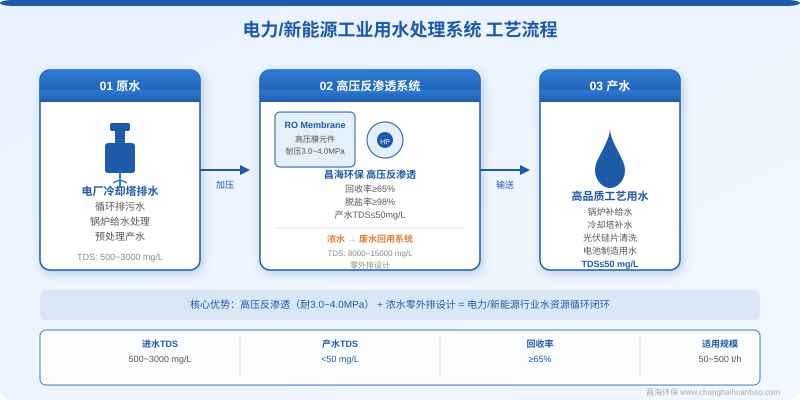
Task: Click the 核心优势 summary banner
Action: click(x=400, y=305)
